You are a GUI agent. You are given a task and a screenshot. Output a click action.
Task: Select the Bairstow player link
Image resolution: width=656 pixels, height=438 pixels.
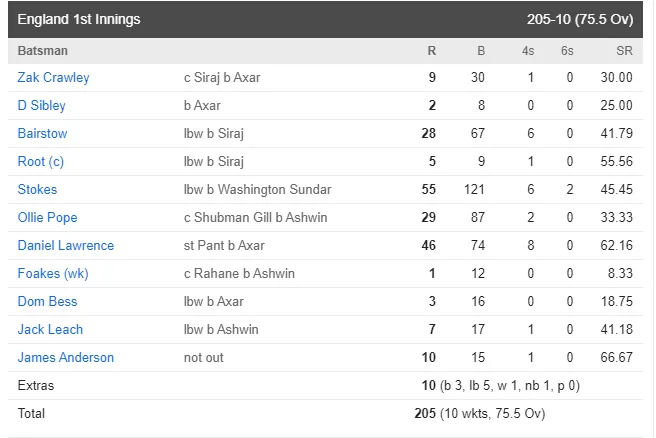click(x=42, y=133)
